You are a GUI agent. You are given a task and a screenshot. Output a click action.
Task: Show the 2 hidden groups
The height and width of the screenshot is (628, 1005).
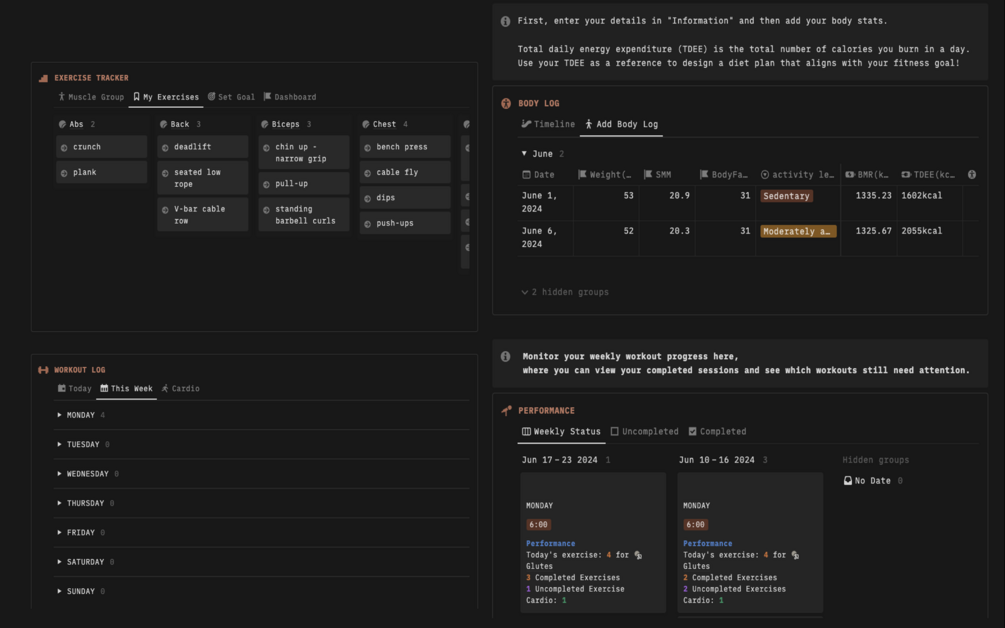(565, 292)
